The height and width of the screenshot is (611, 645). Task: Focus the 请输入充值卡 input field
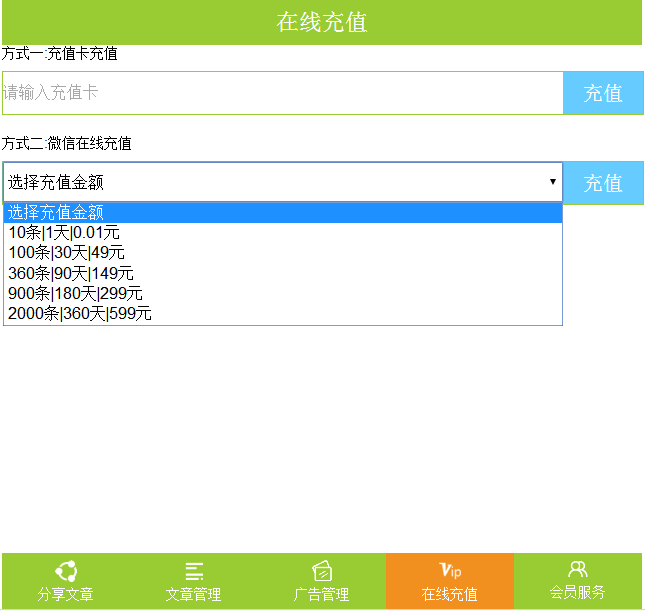point(283,93)
